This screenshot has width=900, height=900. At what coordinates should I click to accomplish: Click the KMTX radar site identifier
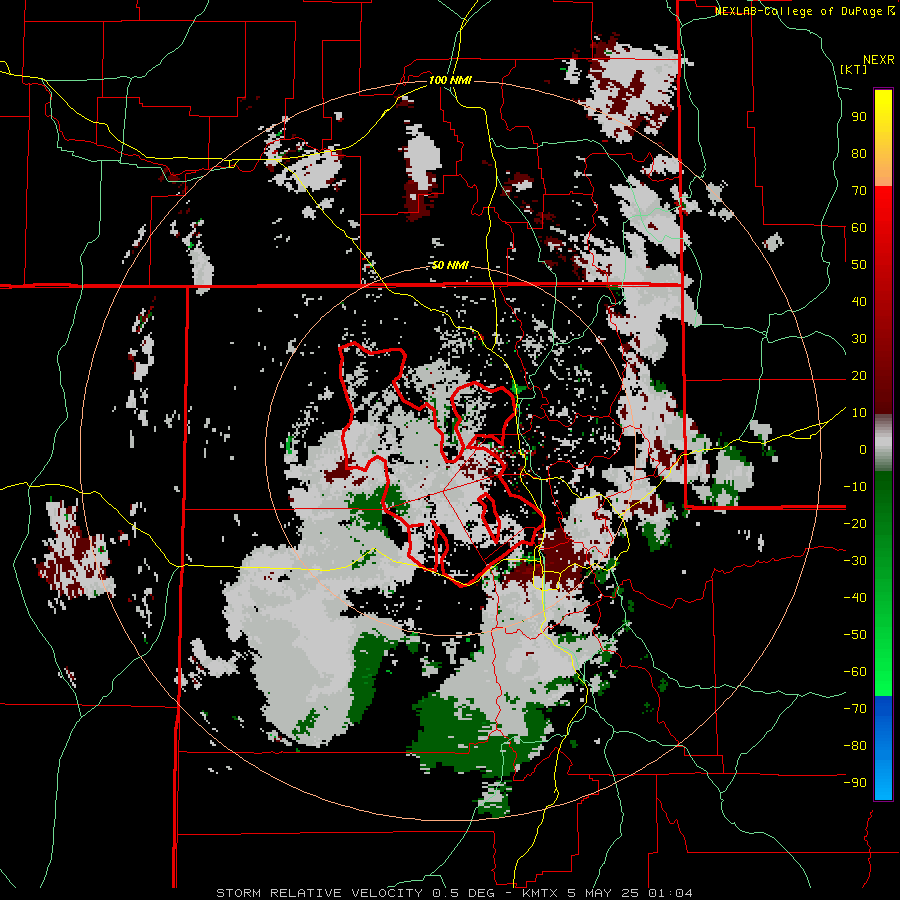point(541,893)
